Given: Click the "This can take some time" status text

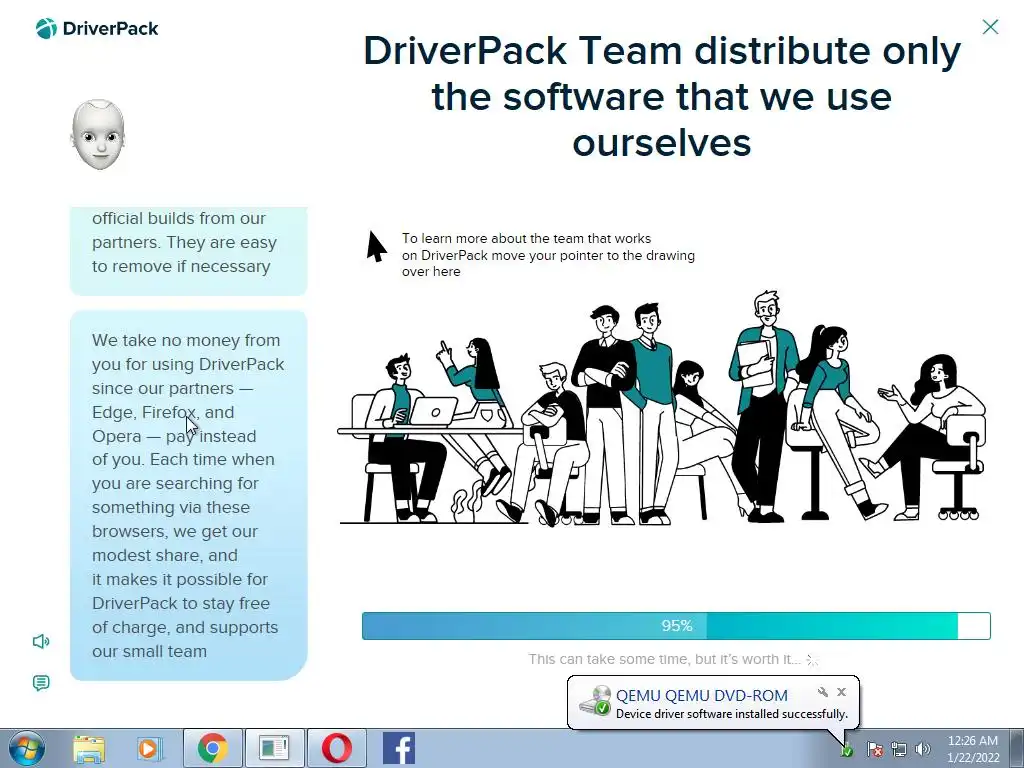Looking at the screenshot, I should click(x=664, y=659).
